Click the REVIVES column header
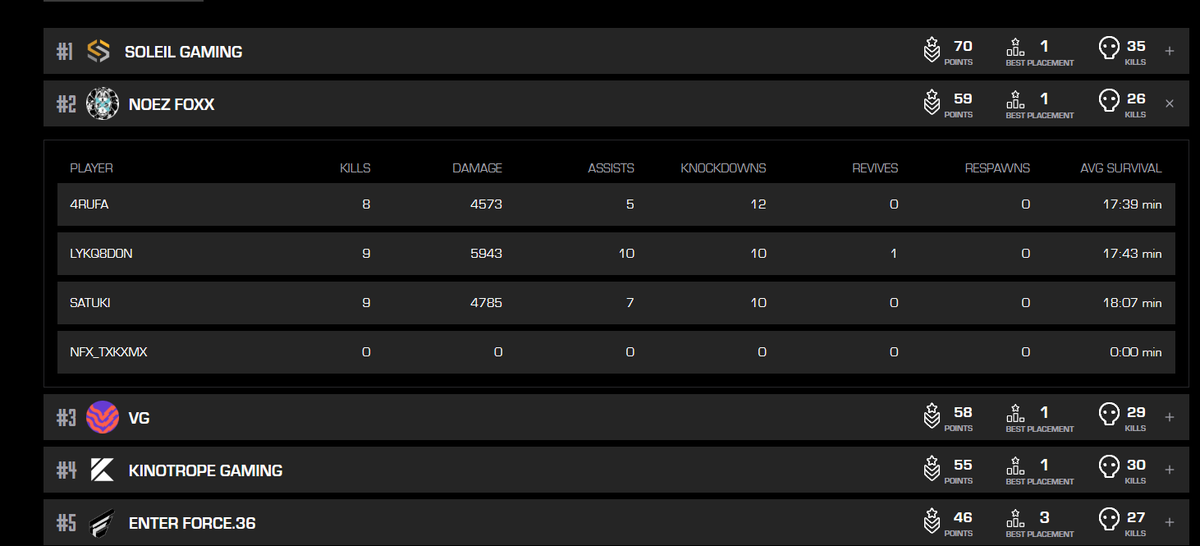Screen dimensions: 1200x546 click(x=873, y=168)
